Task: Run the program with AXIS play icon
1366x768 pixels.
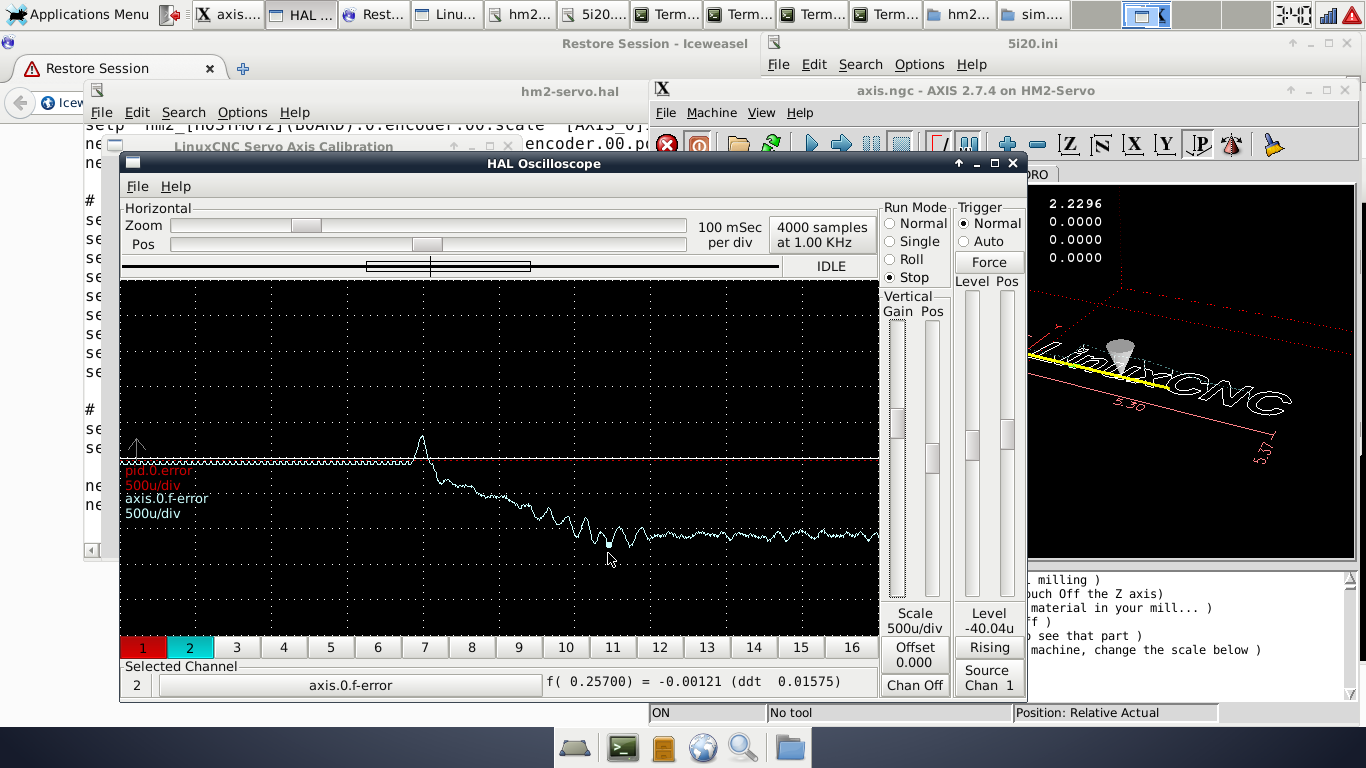Action: 811,145
